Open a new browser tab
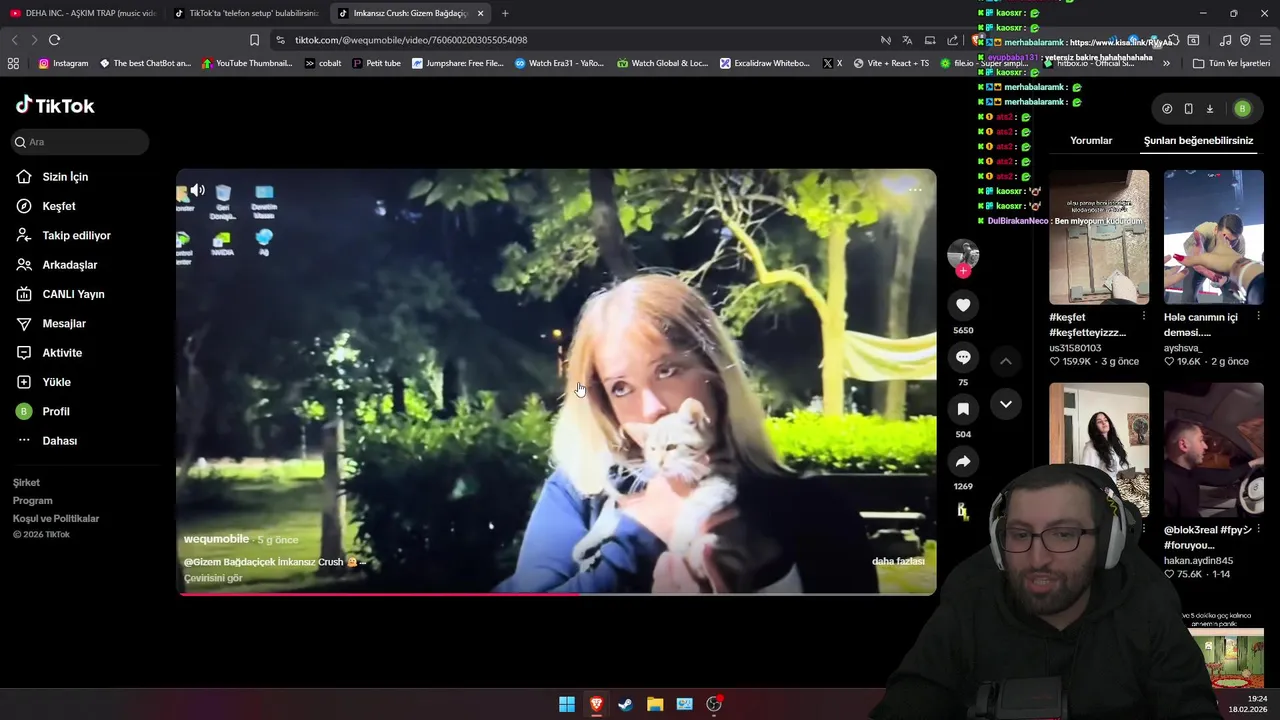The width and height of the screenshot is (1280, 720). tap(505, 13)
